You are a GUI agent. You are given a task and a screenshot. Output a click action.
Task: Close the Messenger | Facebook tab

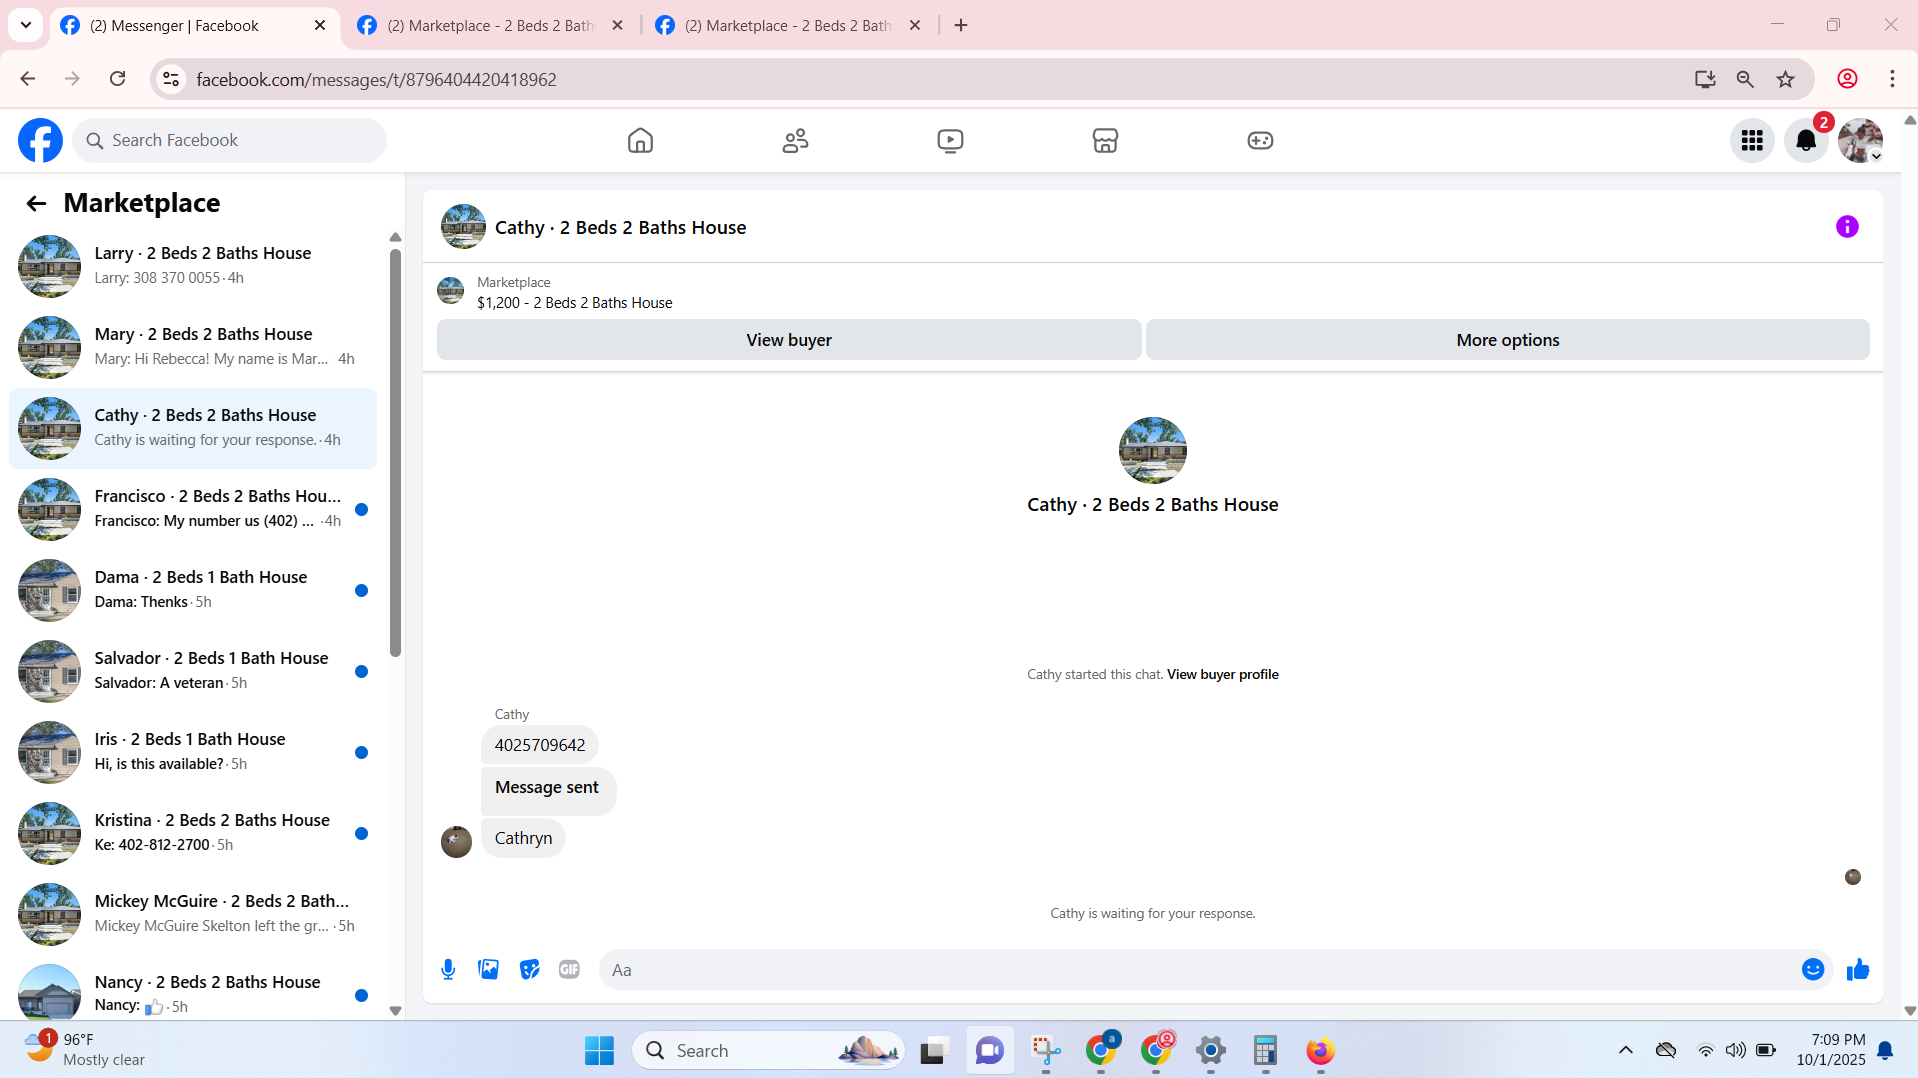(320, 26)
